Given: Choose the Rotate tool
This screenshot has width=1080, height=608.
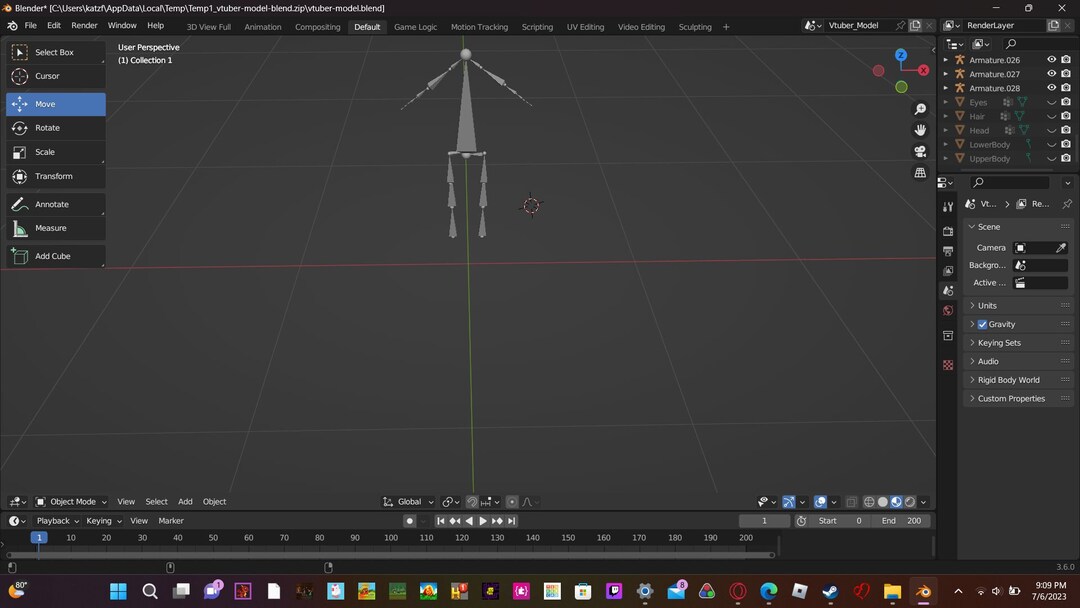Looking at the screenshot, I should [56, 128].
